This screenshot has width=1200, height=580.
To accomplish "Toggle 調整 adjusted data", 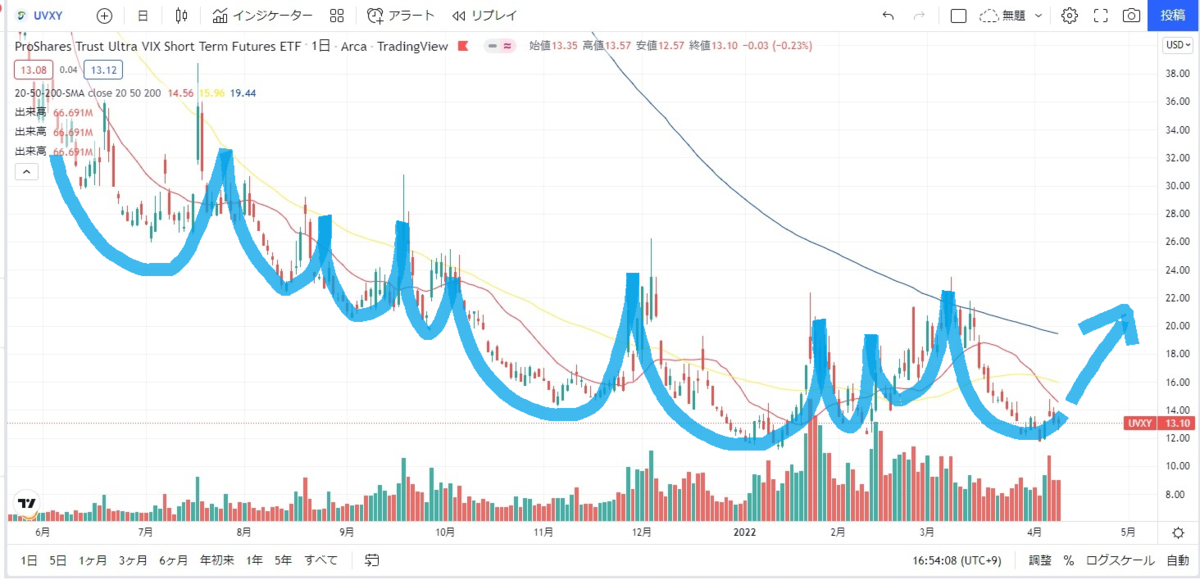I will 1040,560.
